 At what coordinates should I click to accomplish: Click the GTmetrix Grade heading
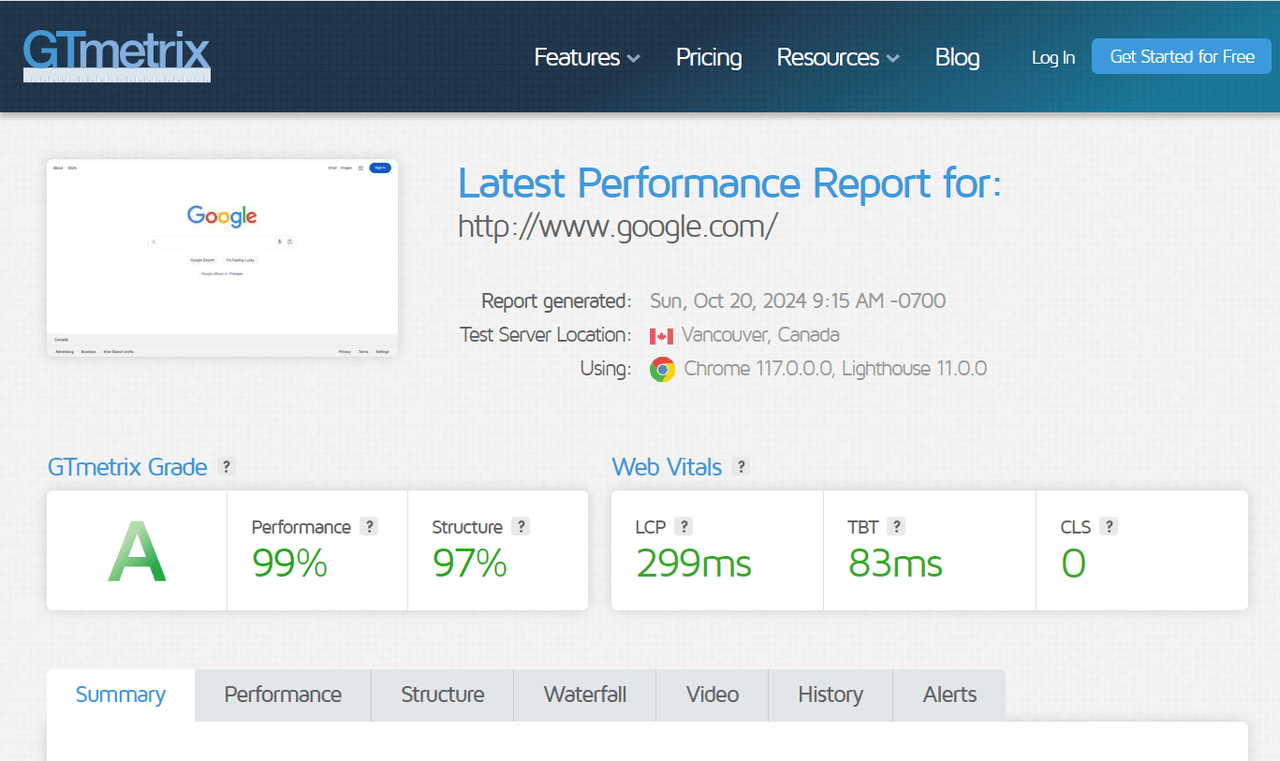click(128, 467)
